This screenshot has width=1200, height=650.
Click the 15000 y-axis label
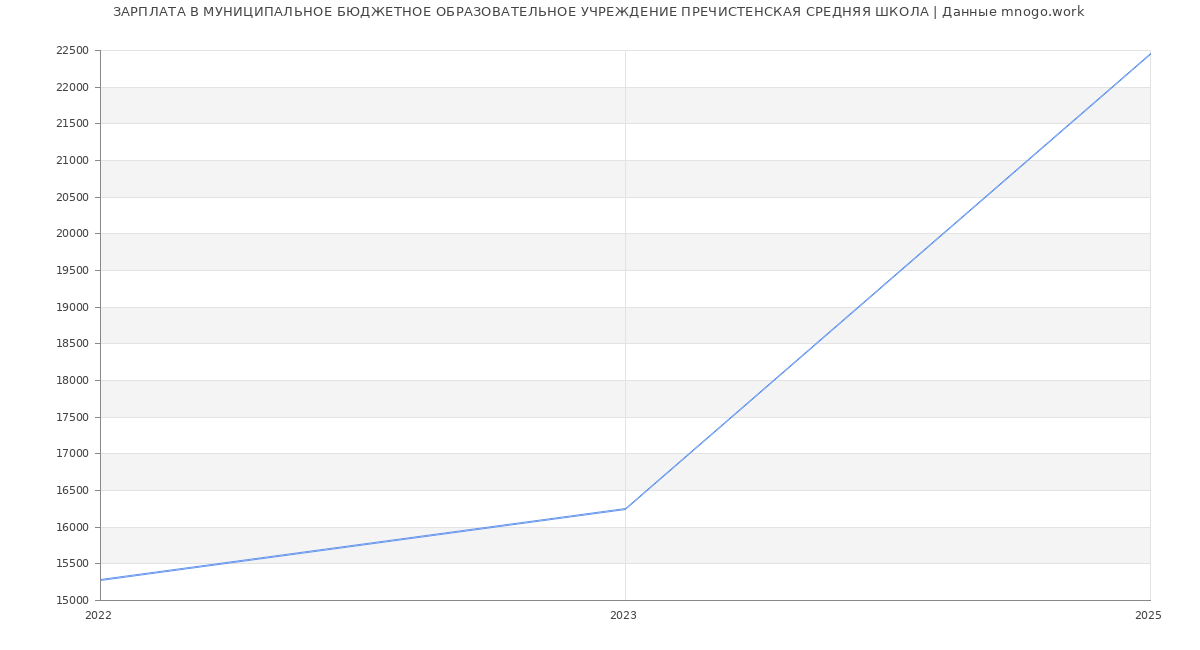[x=72, y=601]
